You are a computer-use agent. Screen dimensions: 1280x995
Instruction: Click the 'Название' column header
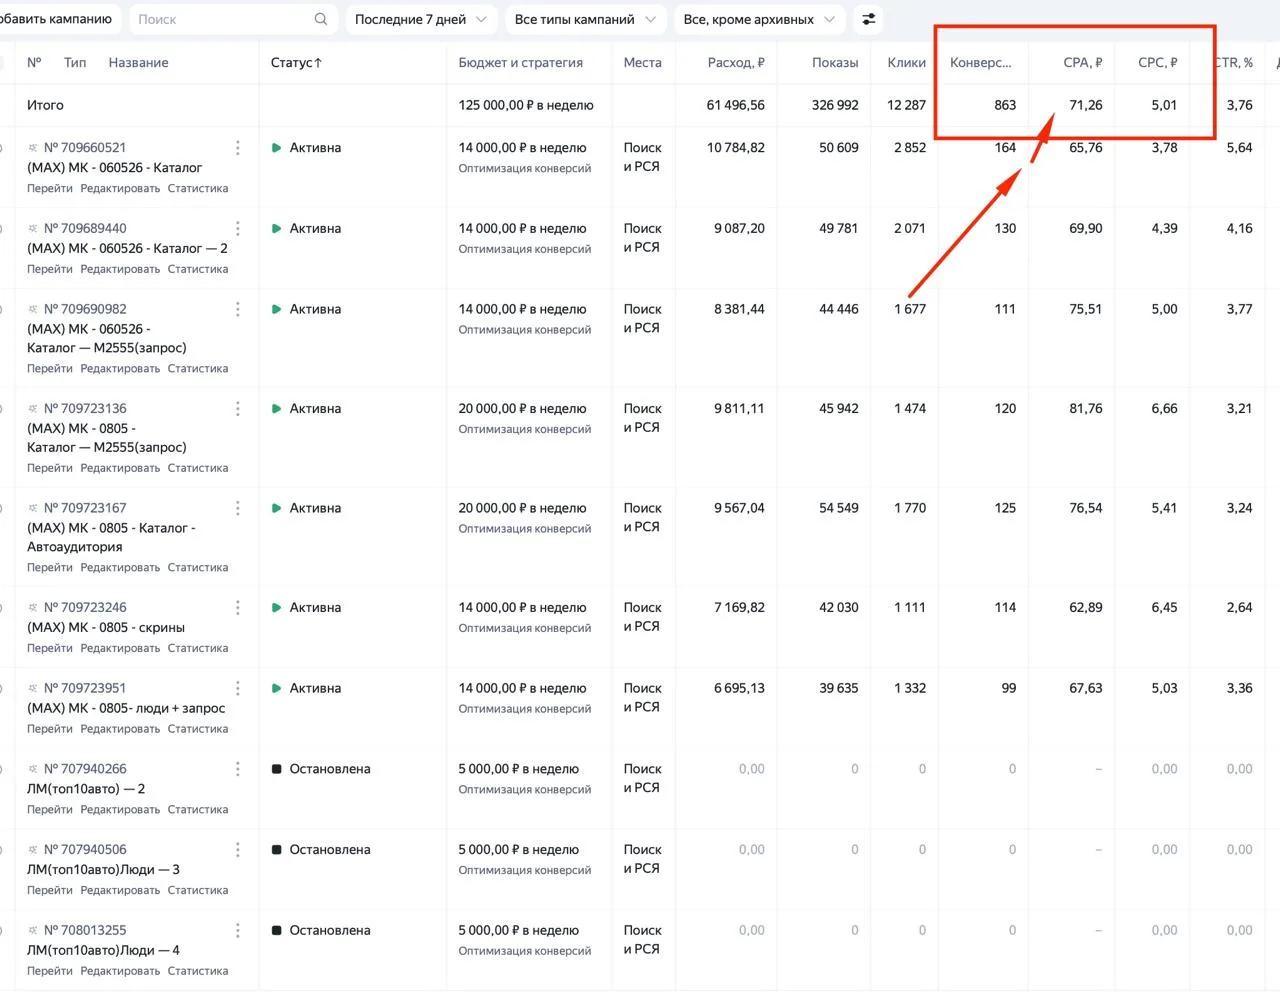[138, 63]
